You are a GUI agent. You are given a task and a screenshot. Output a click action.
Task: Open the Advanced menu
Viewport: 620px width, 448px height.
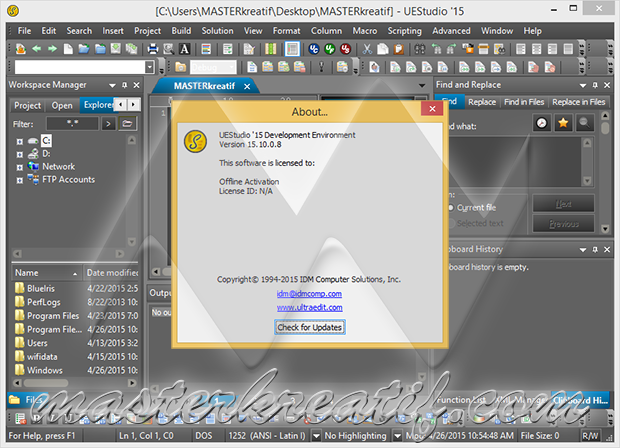pyautogui.click(x=451, y=31)
